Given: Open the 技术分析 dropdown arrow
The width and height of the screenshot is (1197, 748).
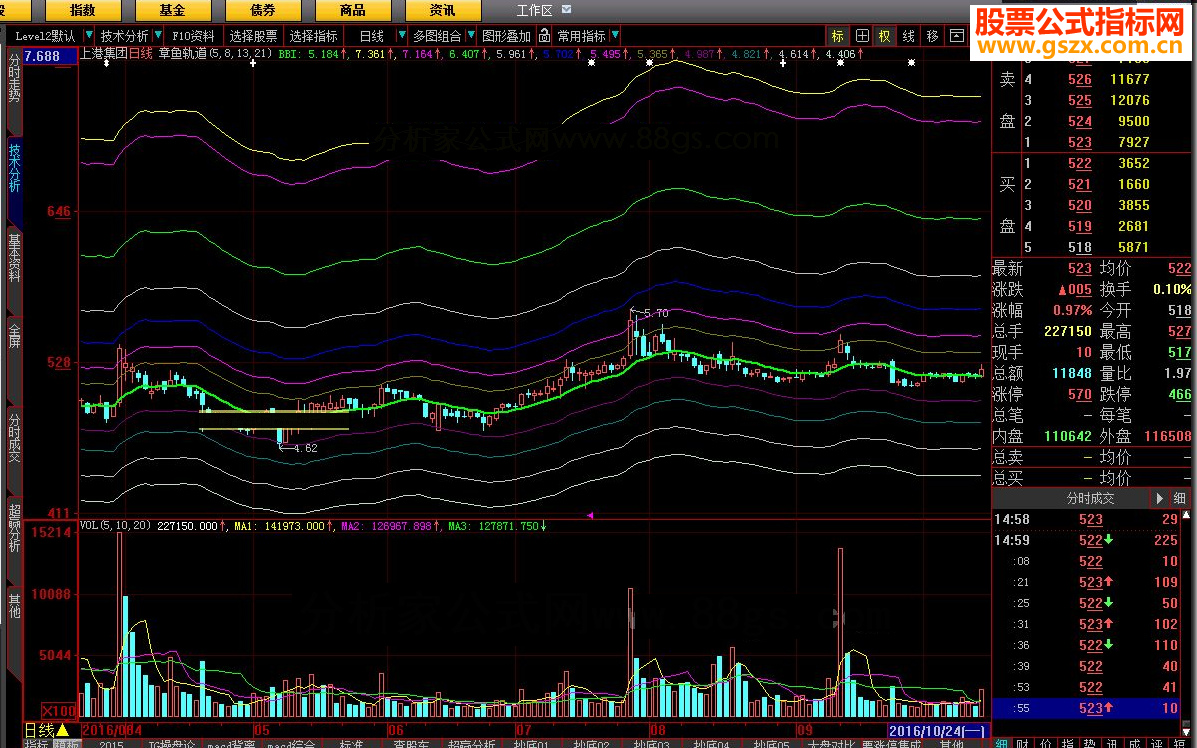Looking at the screenshot, I should [x=157, y=36].
